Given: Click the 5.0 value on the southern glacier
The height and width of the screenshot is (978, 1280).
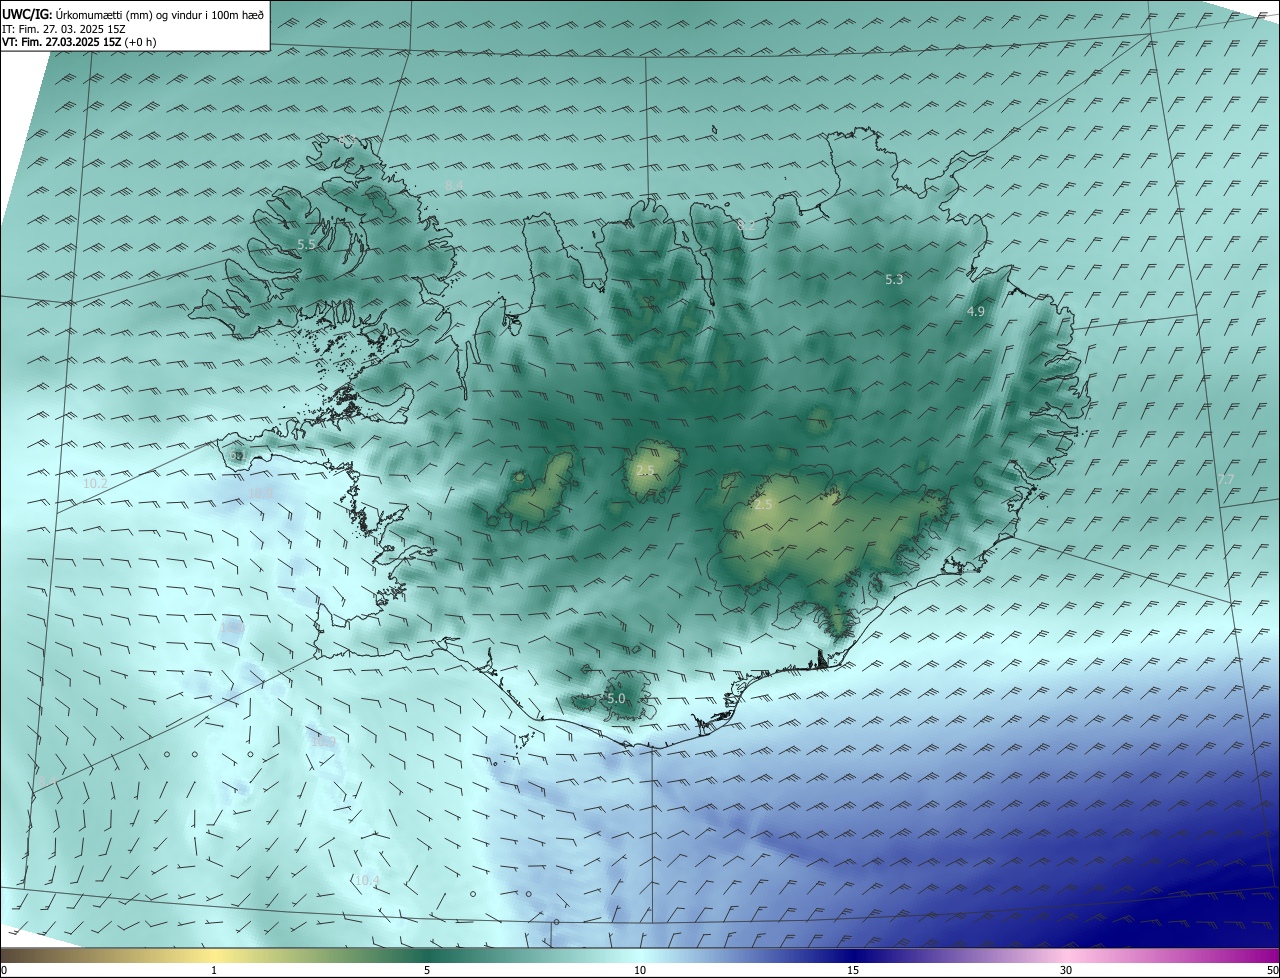Looking at the screenshot, I should tap(616, 698).
